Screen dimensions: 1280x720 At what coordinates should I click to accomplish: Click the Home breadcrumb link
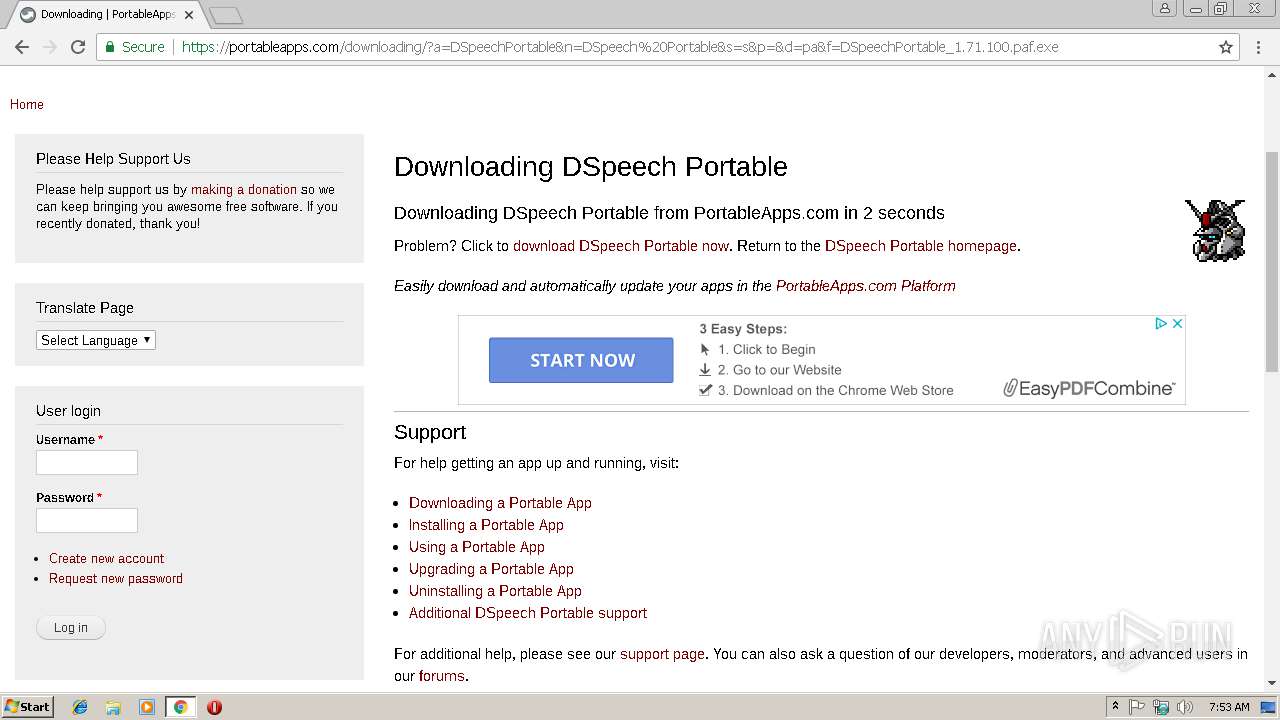pyautogui.click(x=27, y=104)
